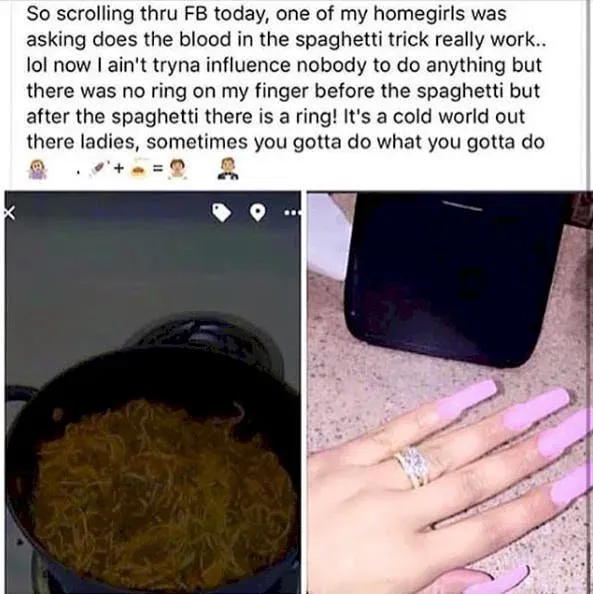This screenshot has width=593, height=594.
Task: Close the photo view with the X icon
Action: [x=9, y=214]
